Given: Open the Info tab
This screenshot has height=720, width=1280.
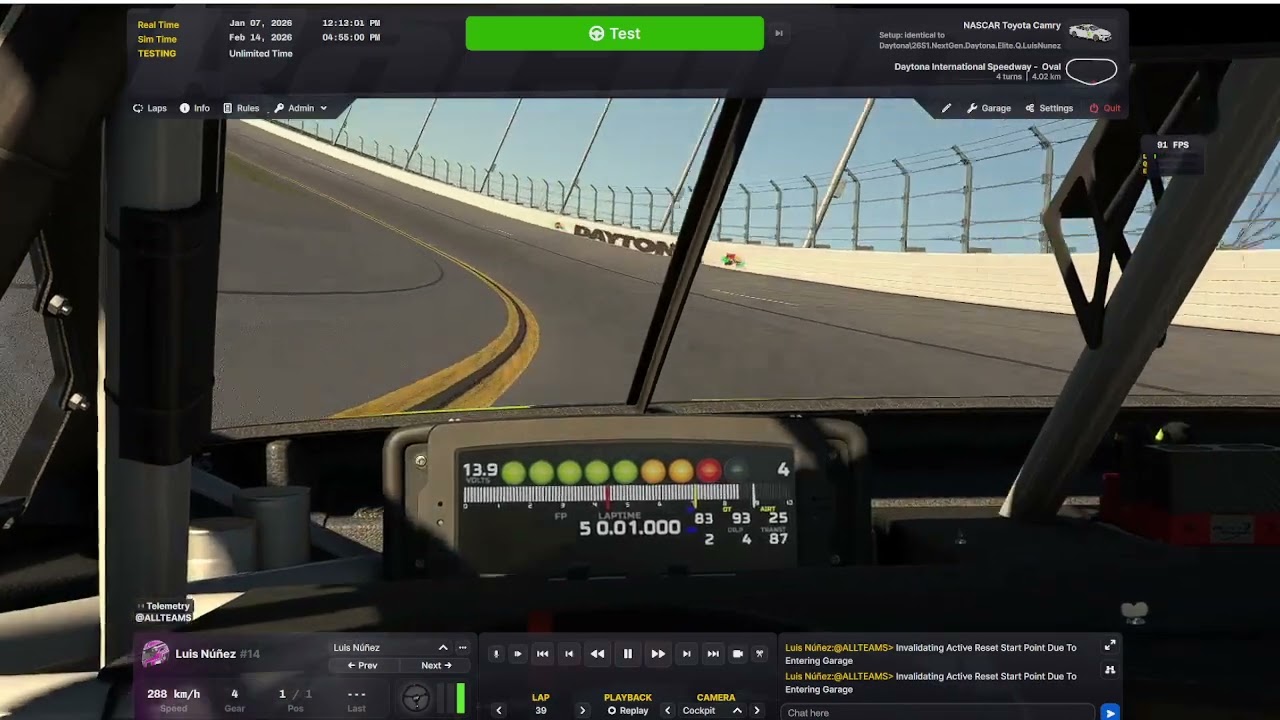Looking at the screenshot, I should (x=195, y=108).
